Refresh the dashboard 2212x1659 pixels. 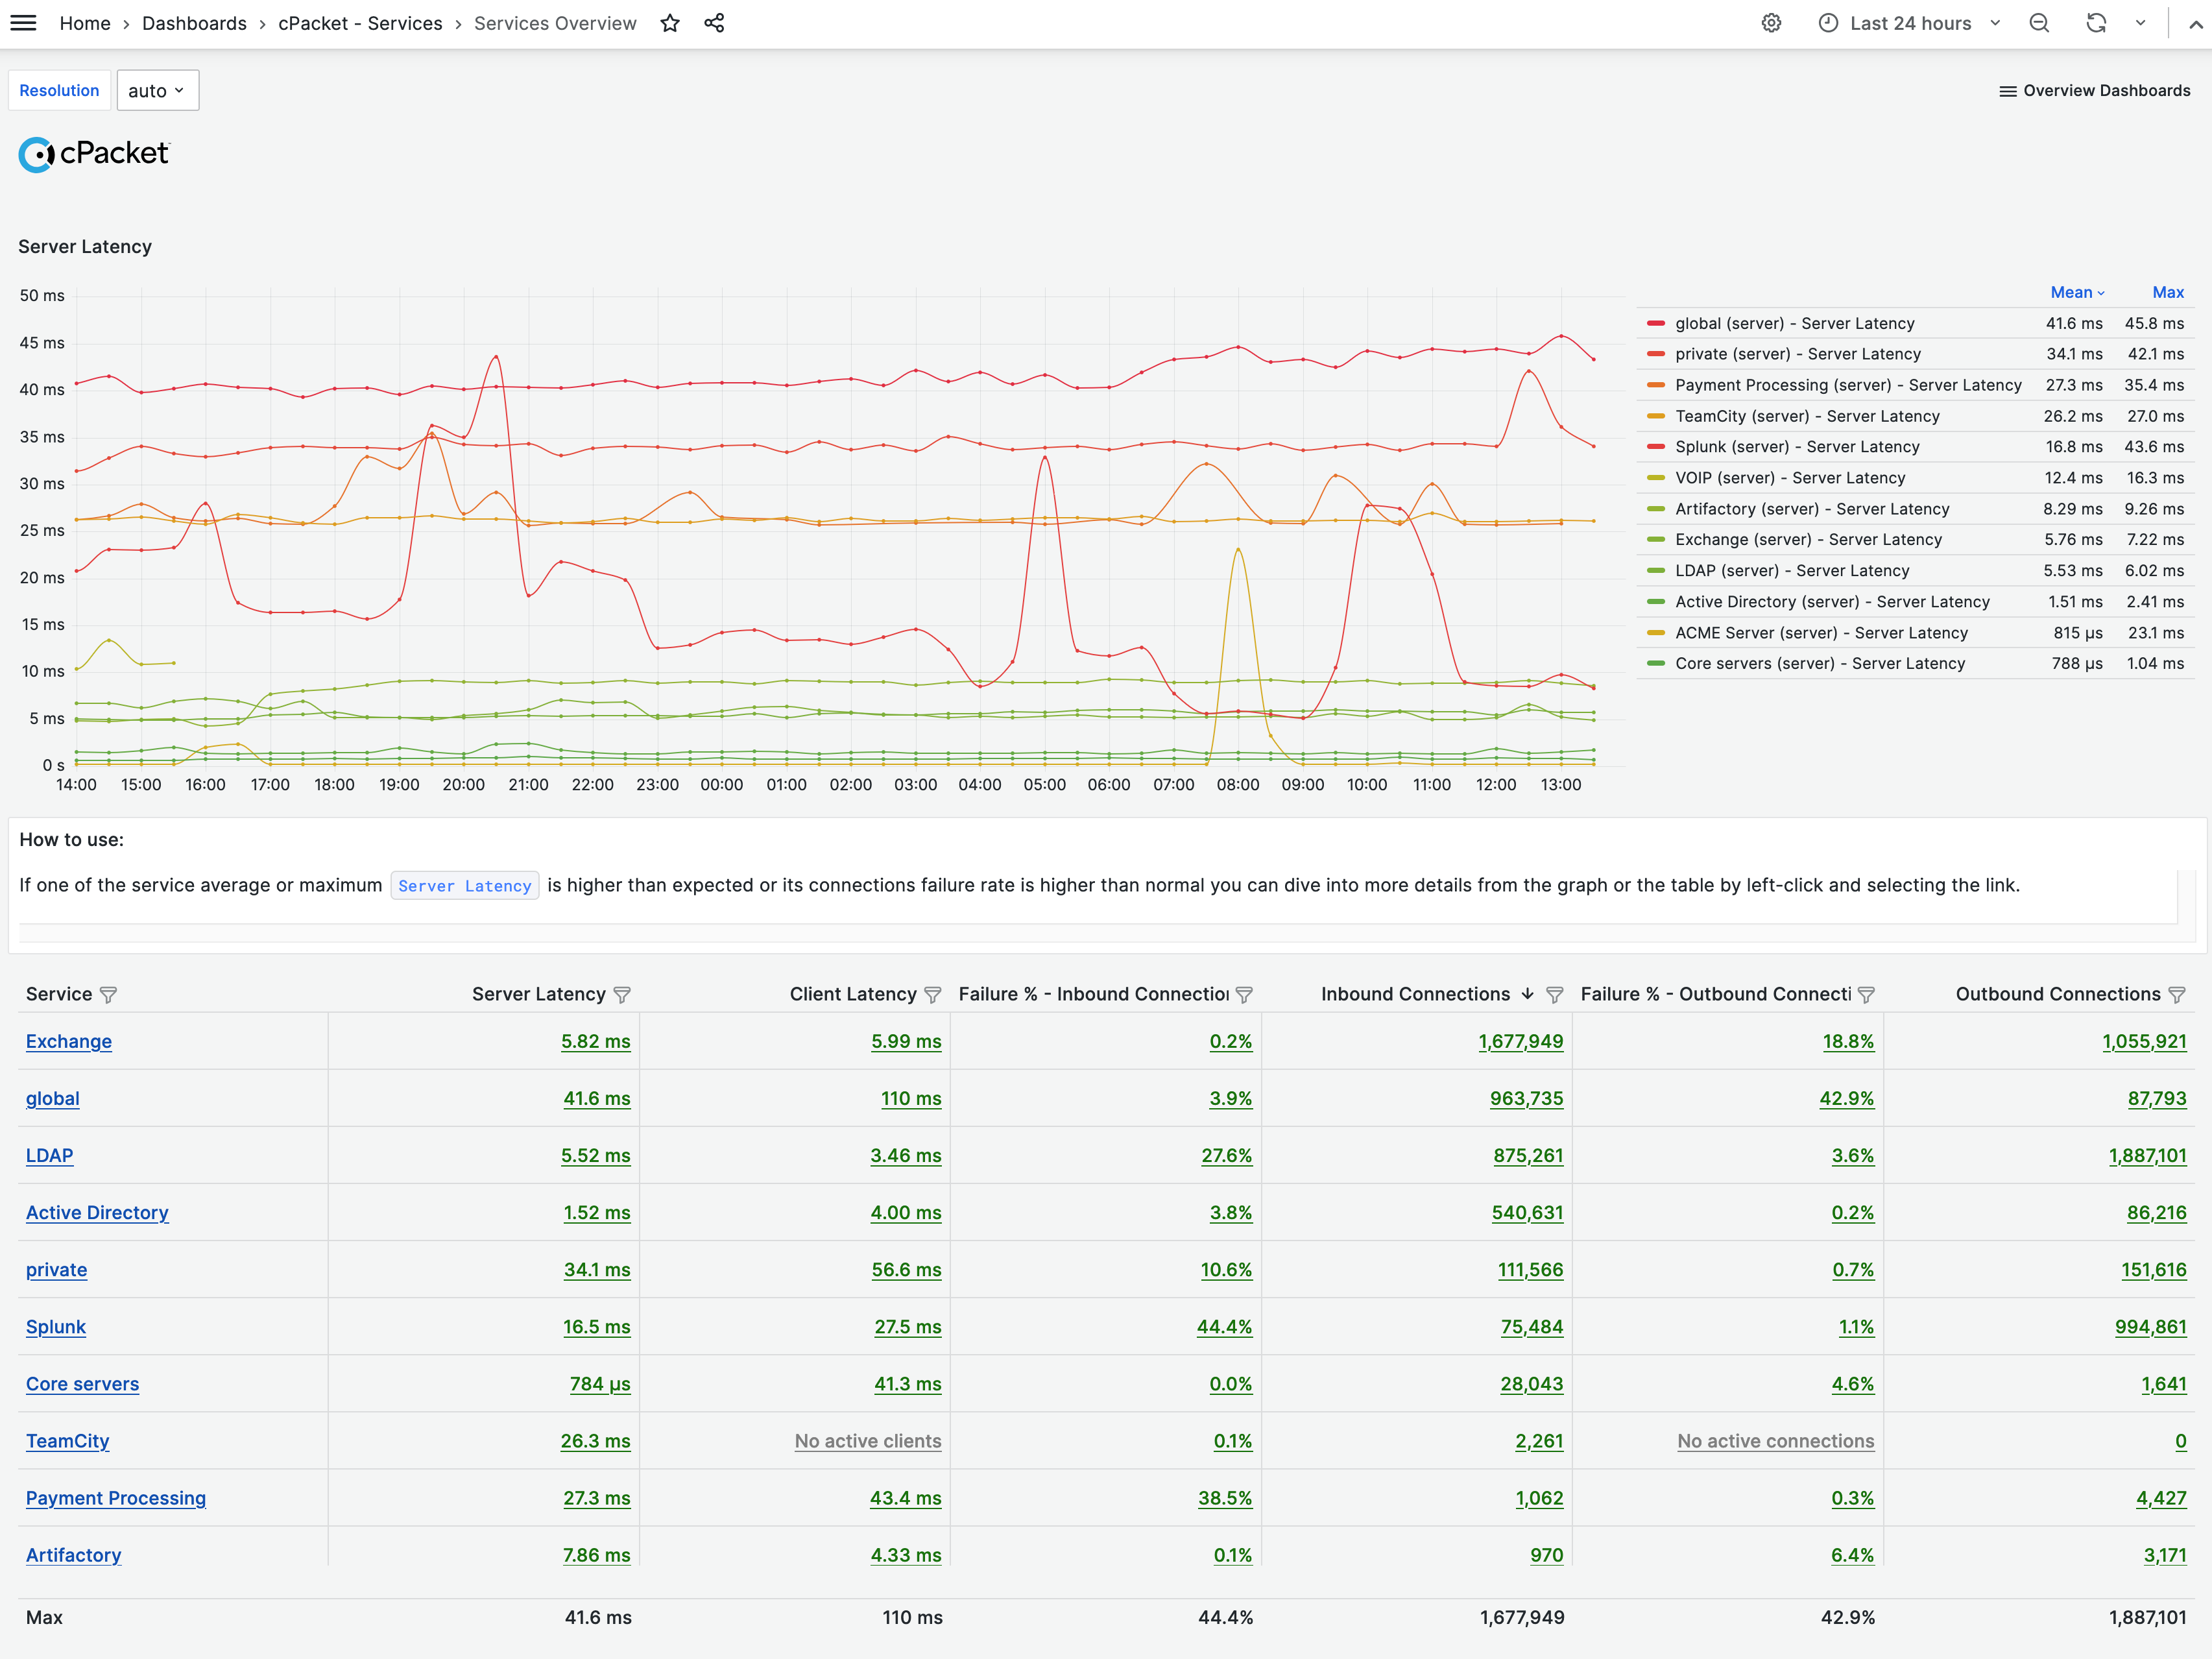pyautogui.click(x=2096, y=23)
